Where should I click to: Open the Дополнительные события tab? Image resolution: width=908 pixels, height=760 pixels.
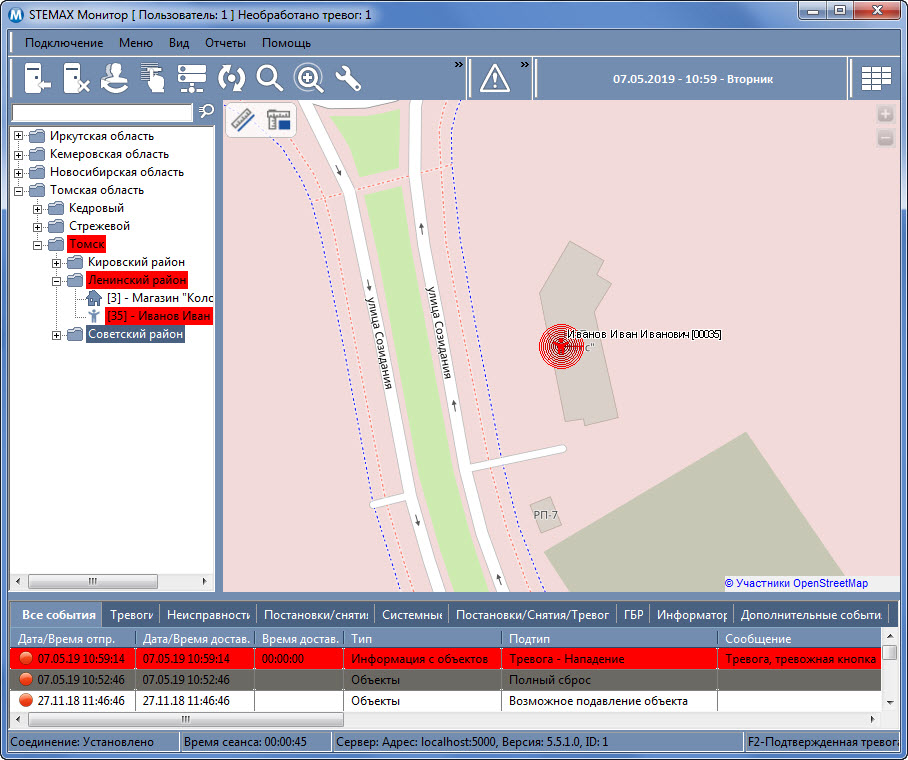pyautogui.click(x=811, y=615)
